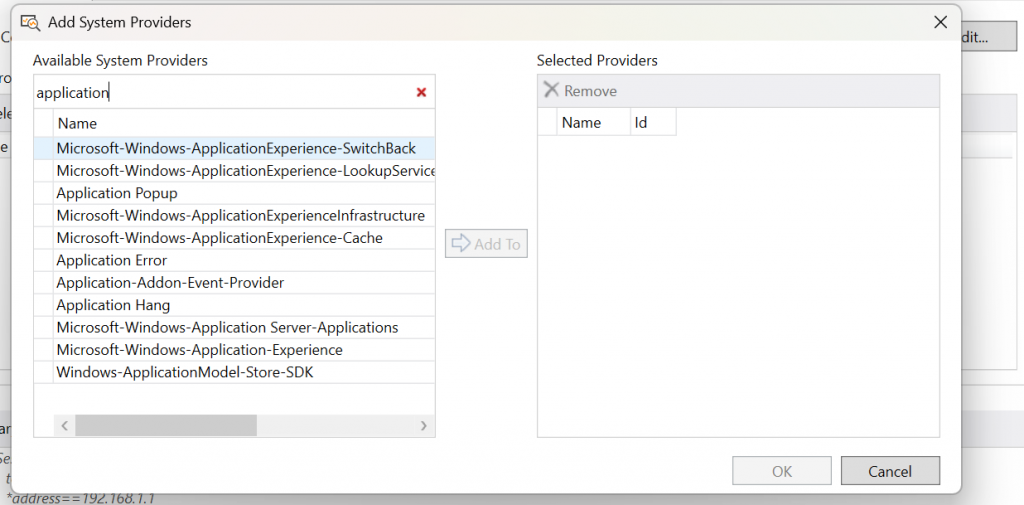Select the Application Hang provider
Viewport: 1024px width, 505px height.
(x=235, y=305)
